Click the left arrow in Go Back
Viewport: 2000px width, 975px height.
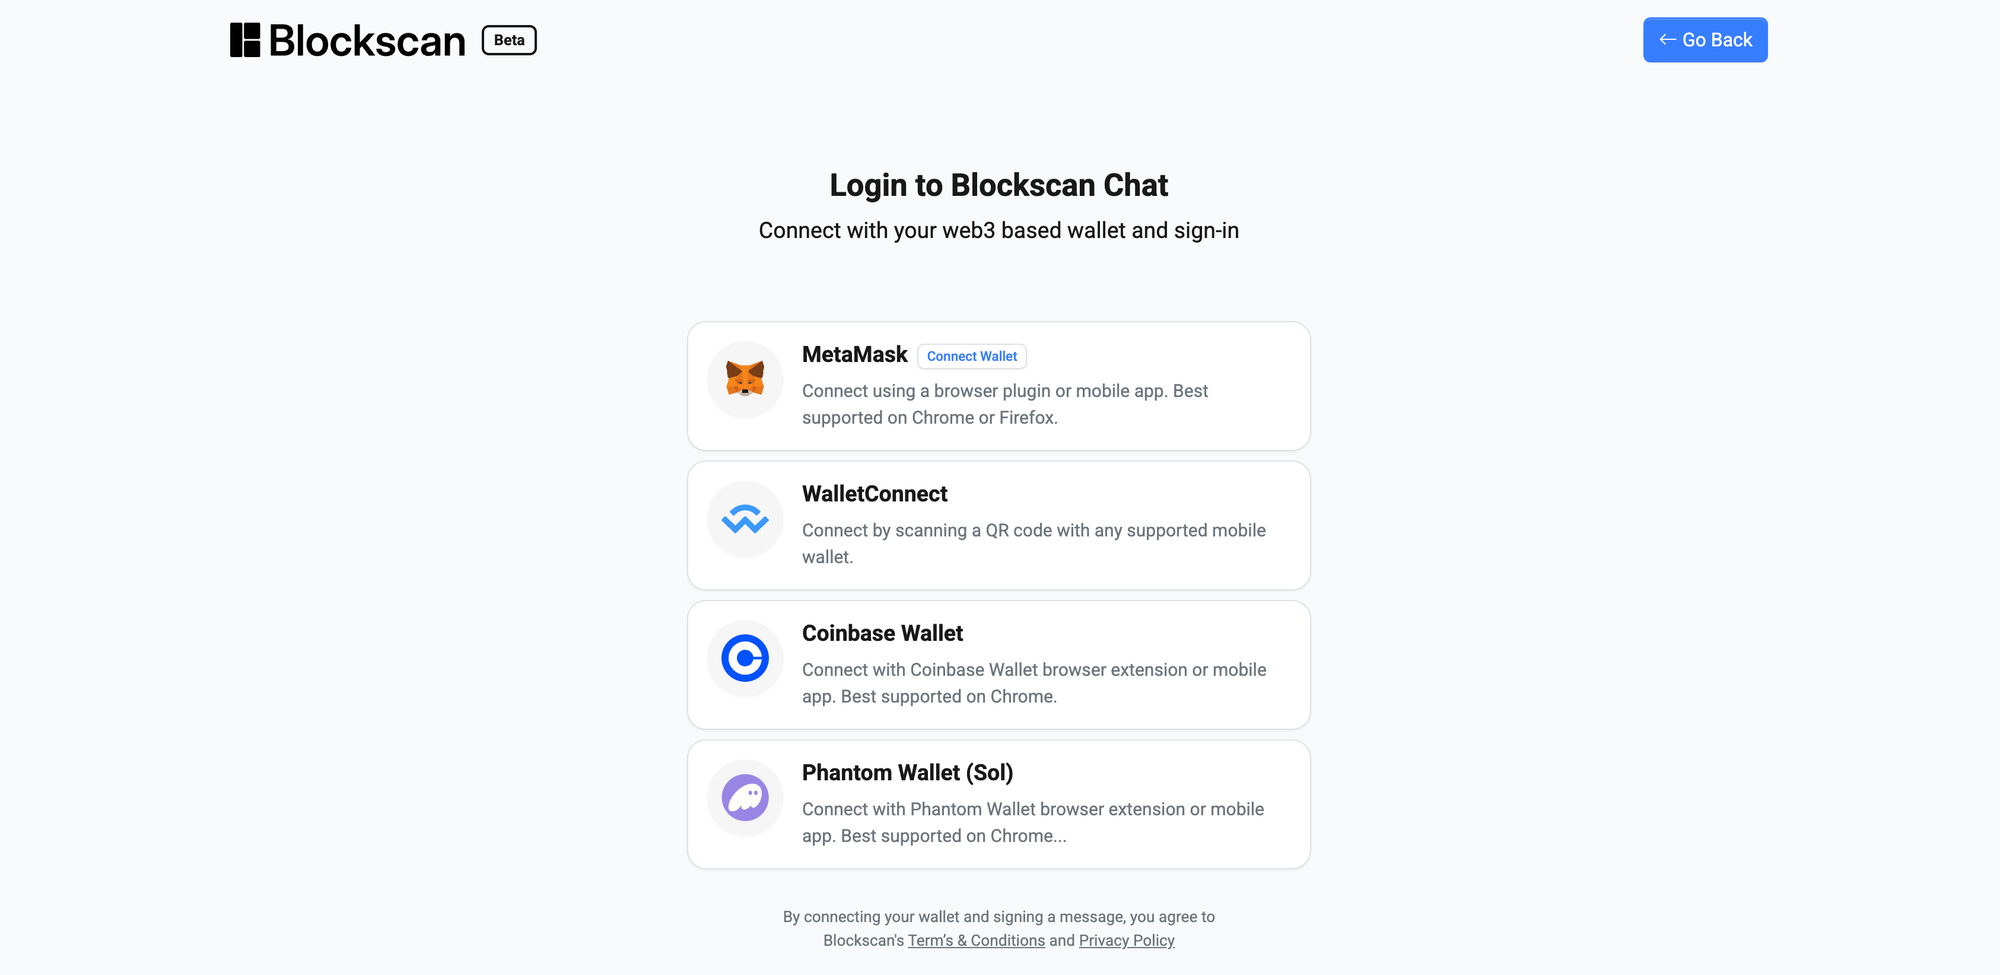[1667, 40]
